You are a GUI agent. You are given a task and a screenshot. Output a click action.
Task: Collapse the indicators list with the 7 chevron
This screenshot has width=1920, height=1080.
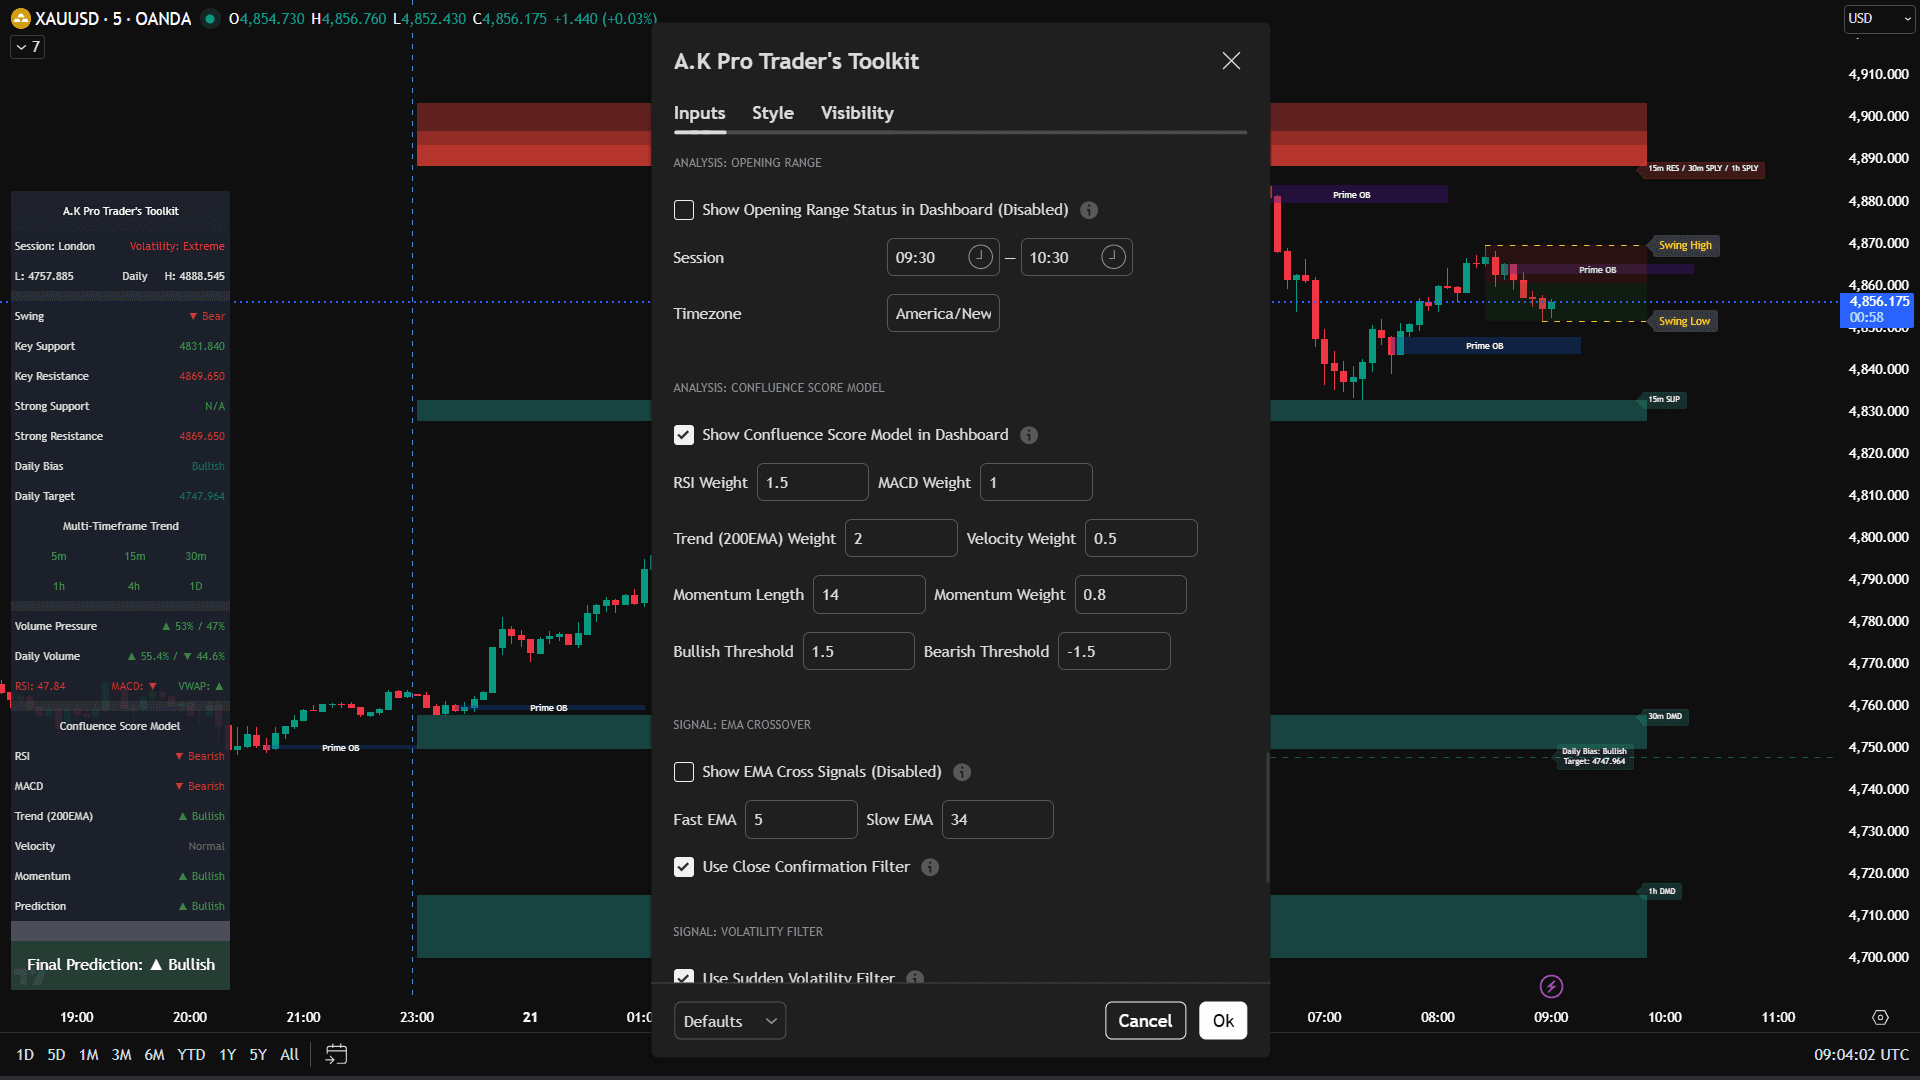click(x=26, y=46)
